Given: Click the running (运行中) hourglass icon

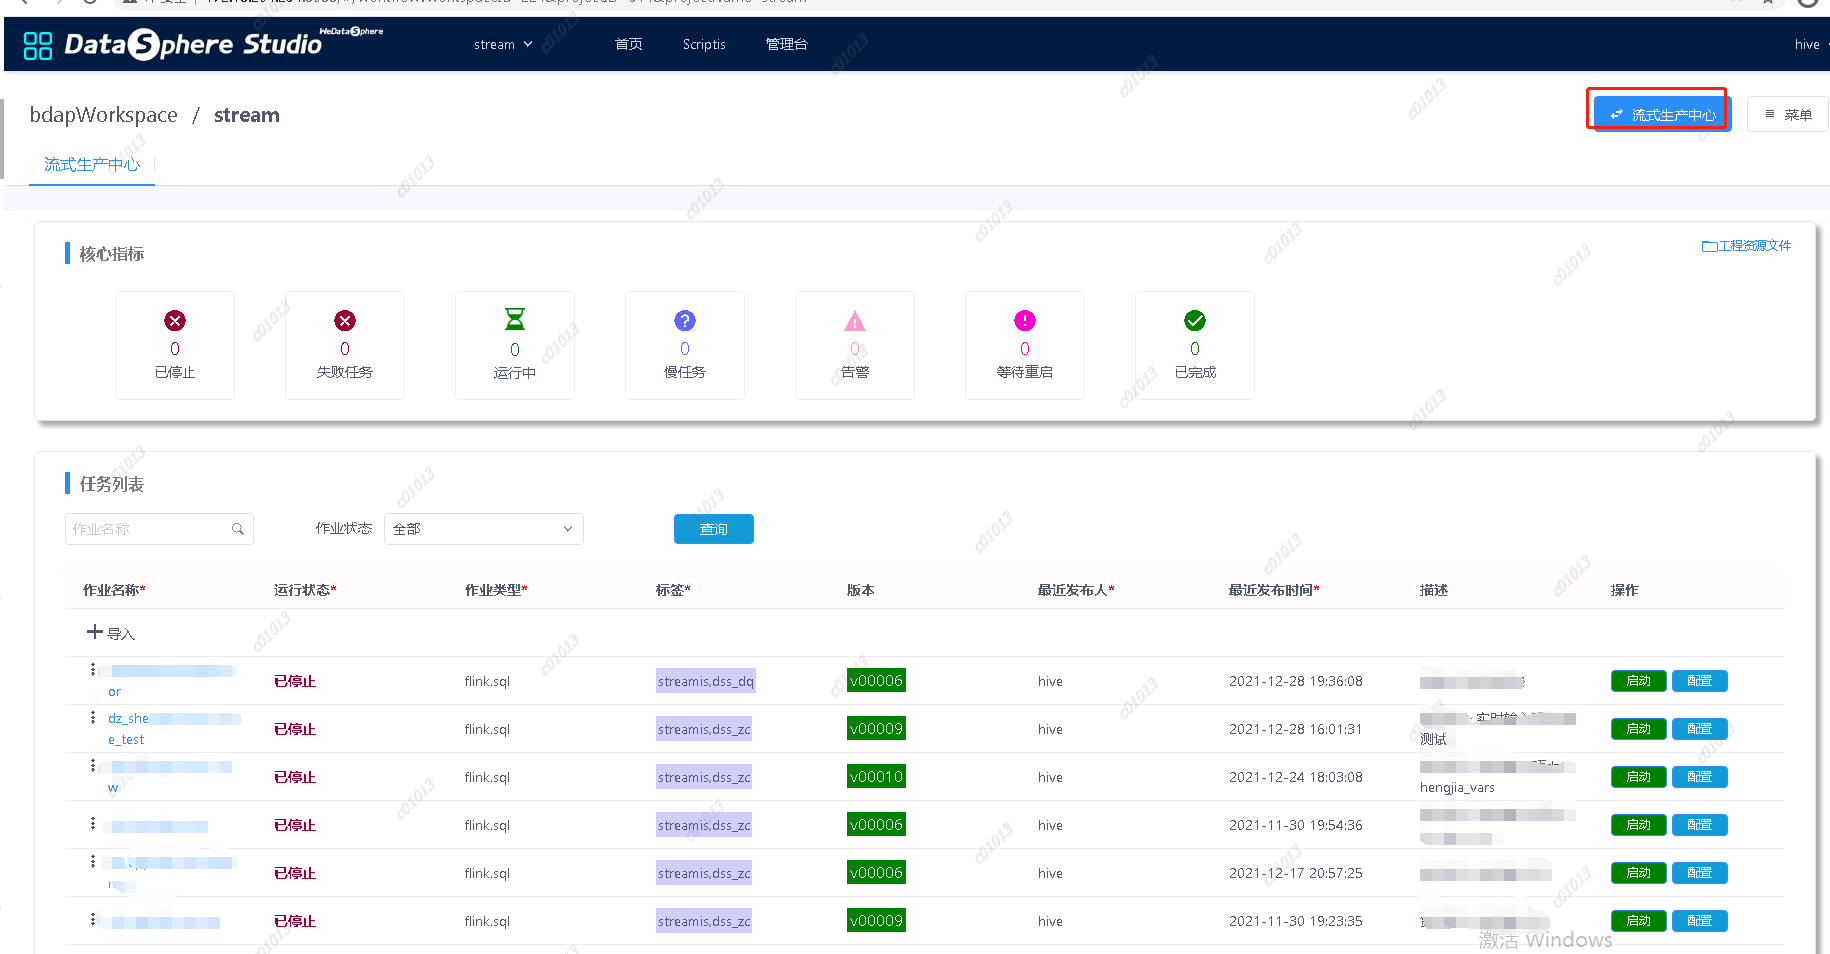Looking at the screenshot, I should click(x=515, y=320).
